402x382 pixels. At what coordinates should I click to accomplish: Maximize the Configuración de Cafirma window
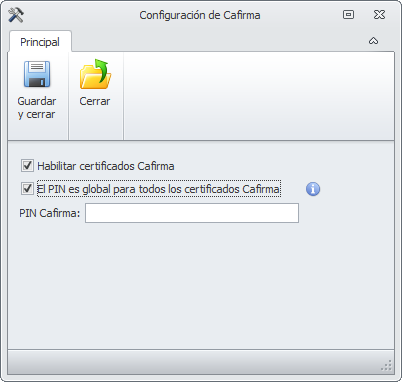[x=348, y=15]
